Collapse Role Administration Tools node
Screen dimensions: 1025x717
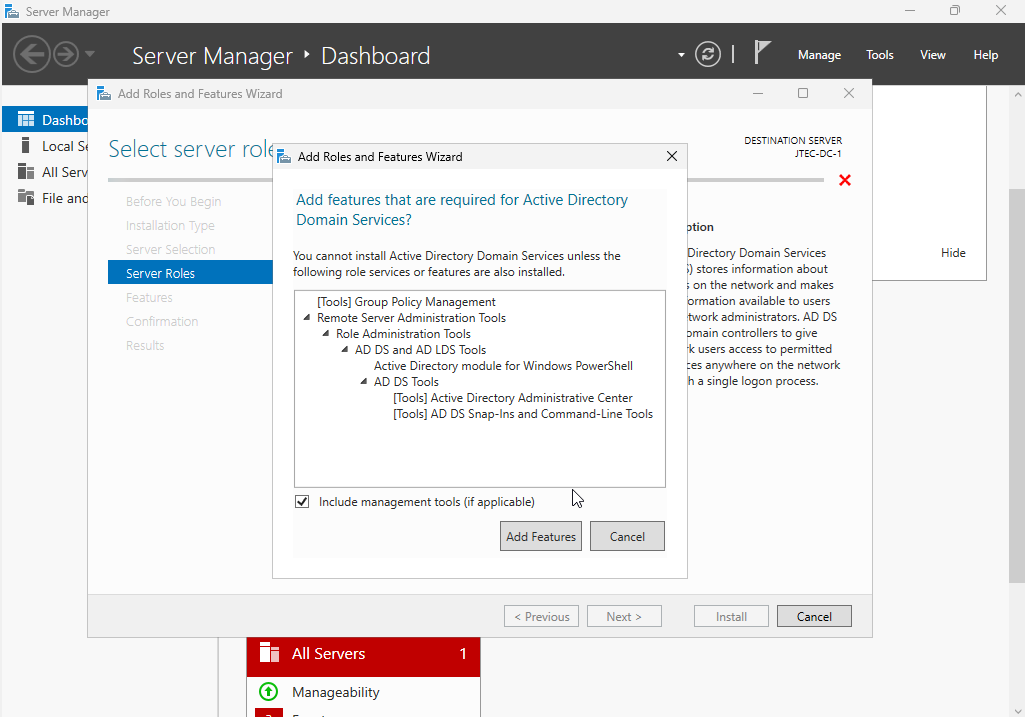click(x=326, y=333)
